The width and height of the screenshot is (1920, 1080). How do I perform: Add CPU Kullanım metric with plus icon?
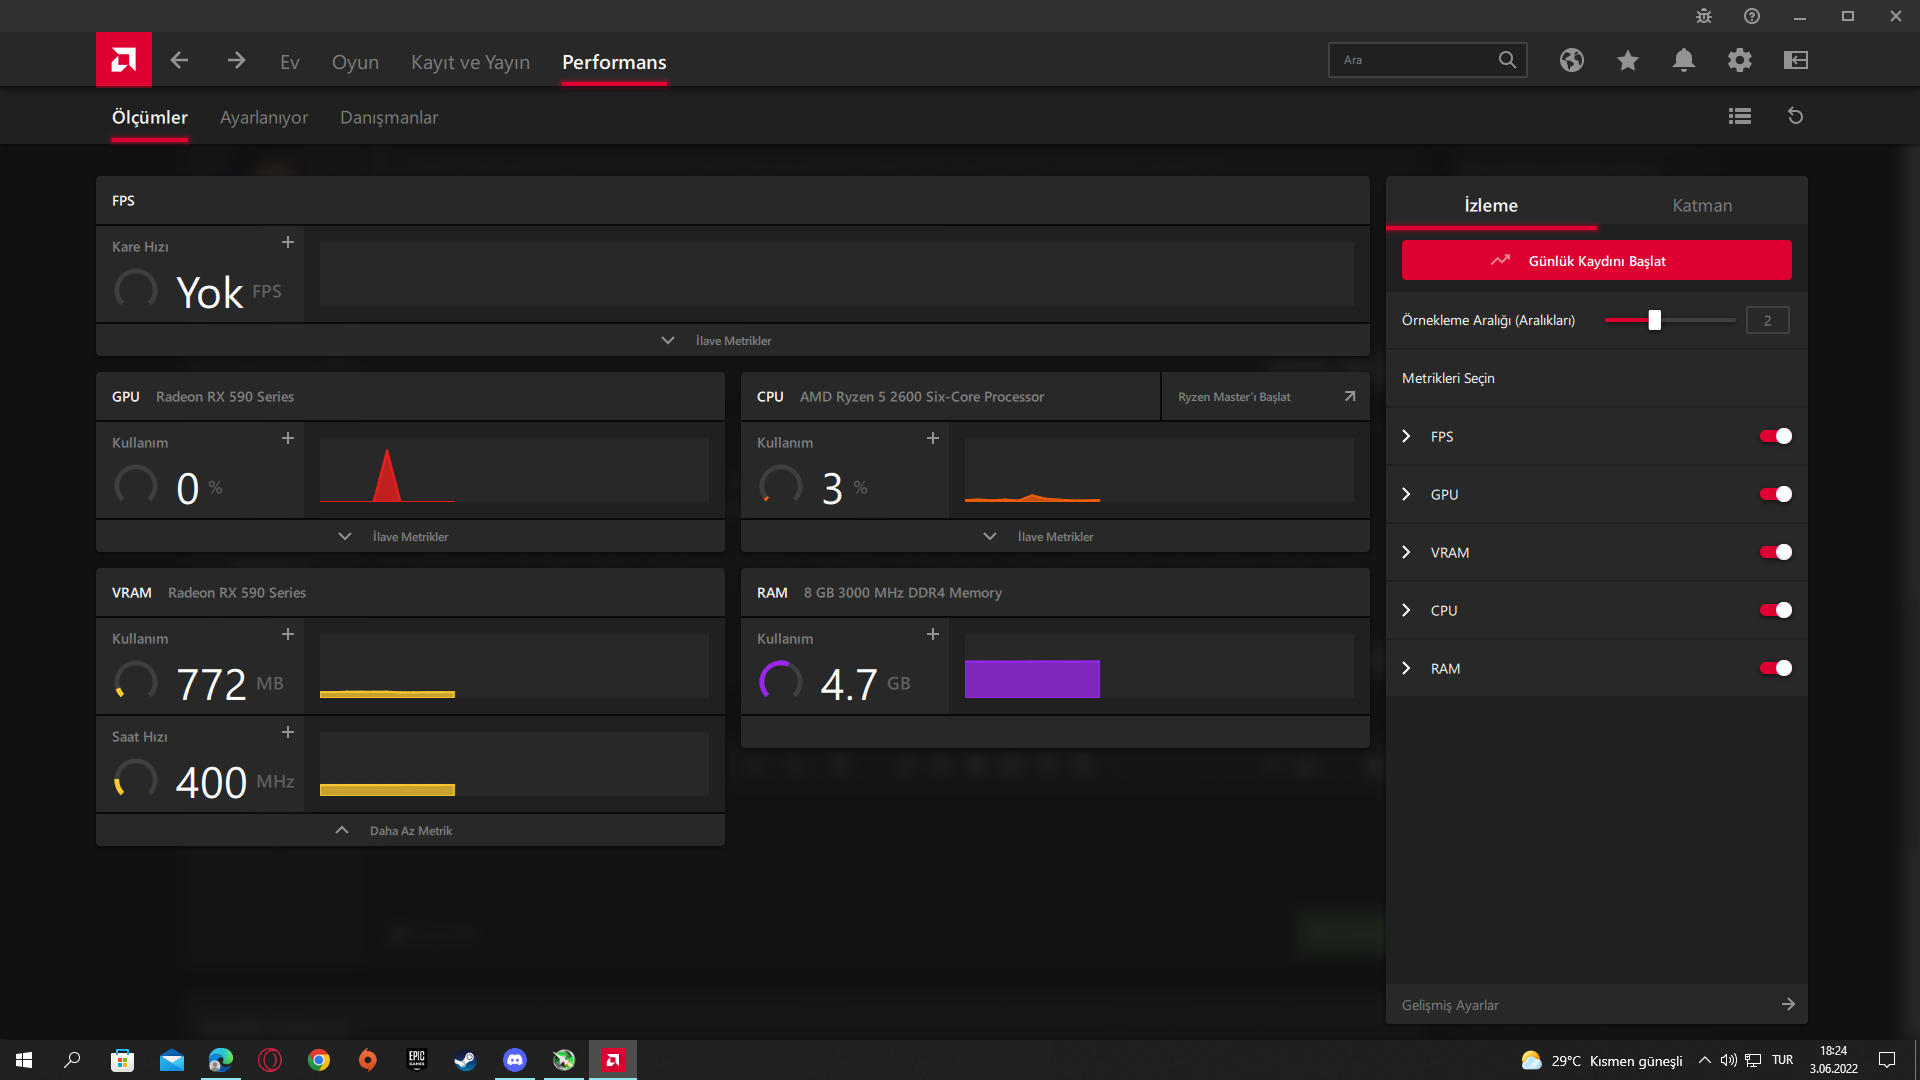coord(932,438)
